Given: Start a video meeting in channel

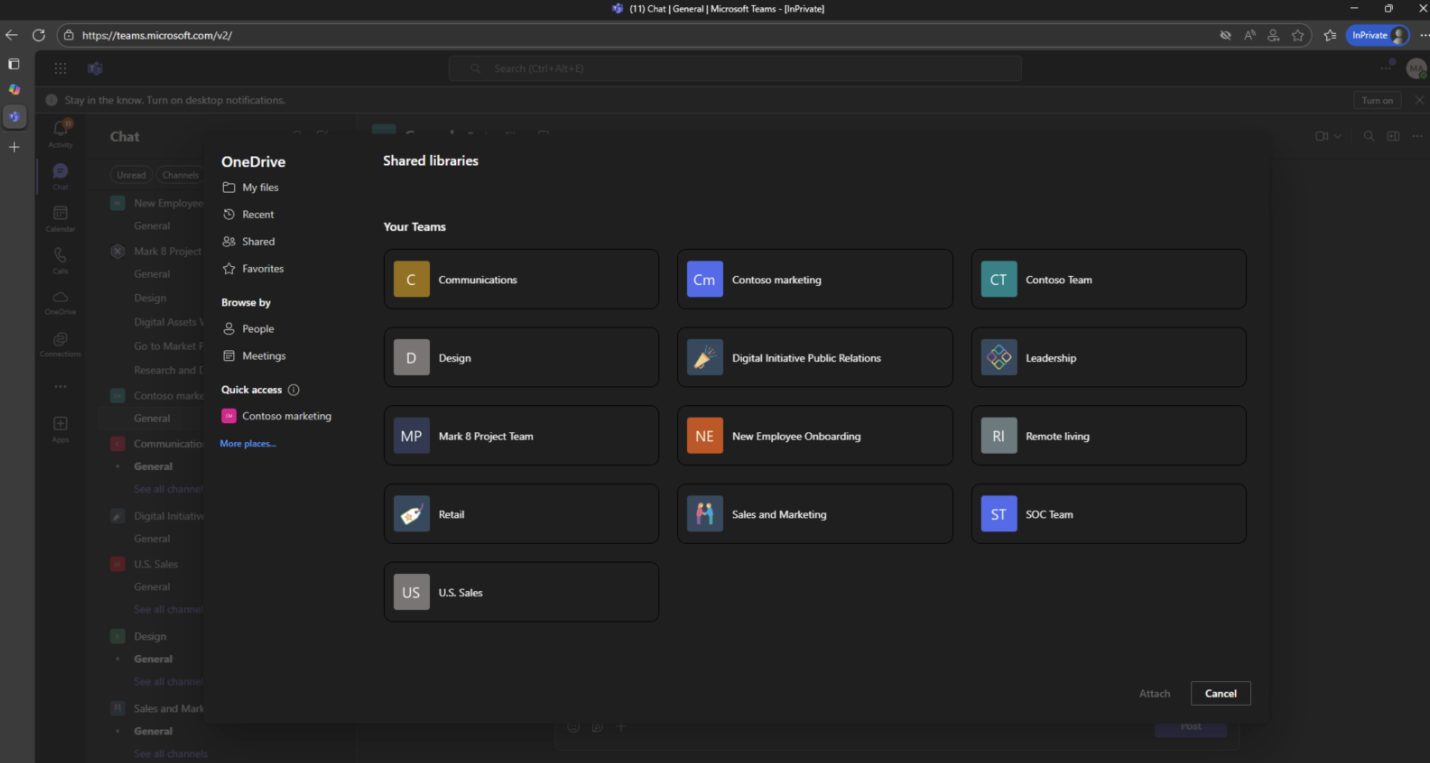Looking at the screenshot, I should pos(1321,136).
